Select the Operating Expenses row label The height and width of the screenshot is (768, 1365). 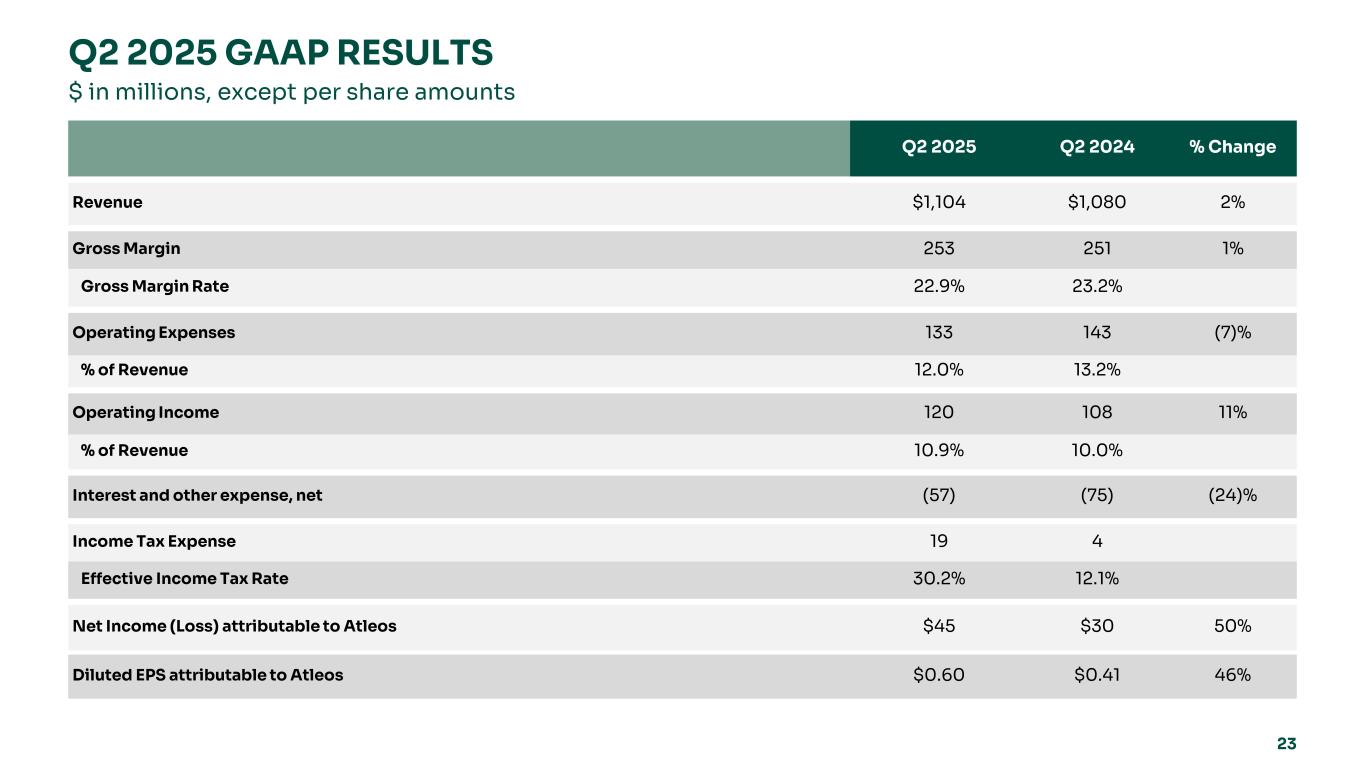point(154,332)
